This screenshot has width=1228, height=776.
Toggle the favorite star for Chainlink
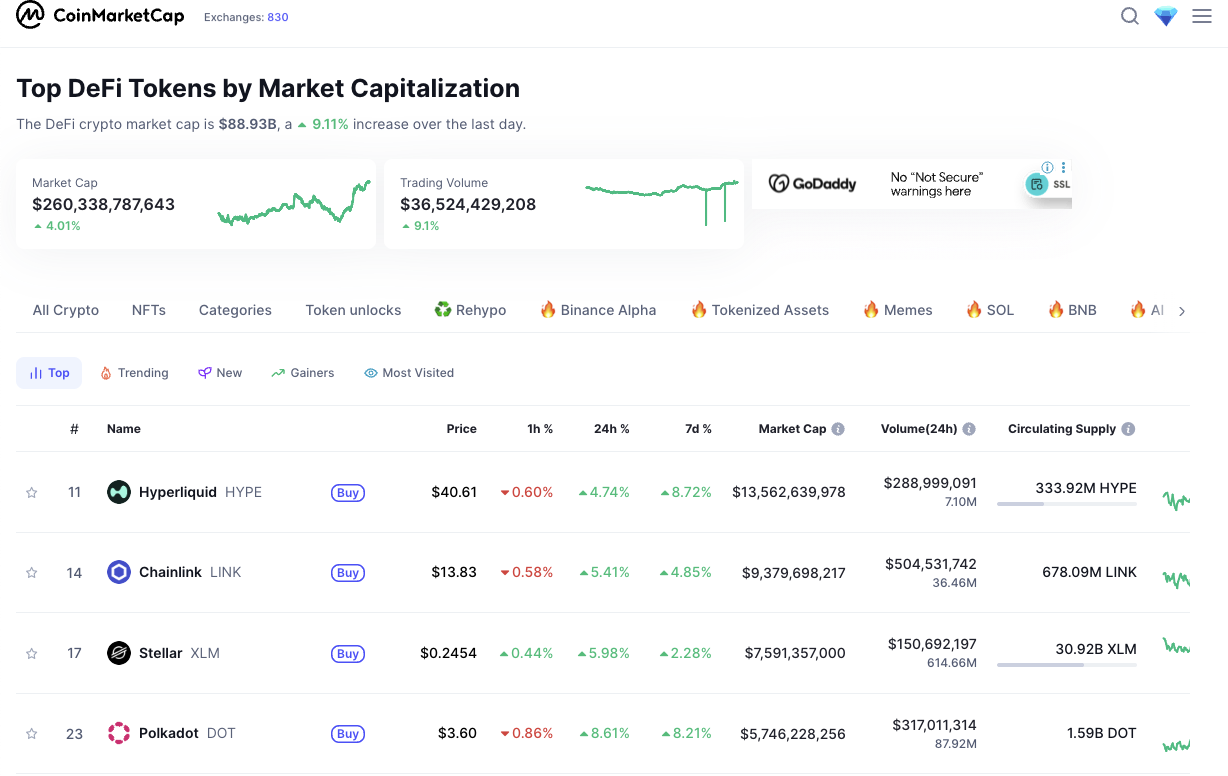click(31, 572)
